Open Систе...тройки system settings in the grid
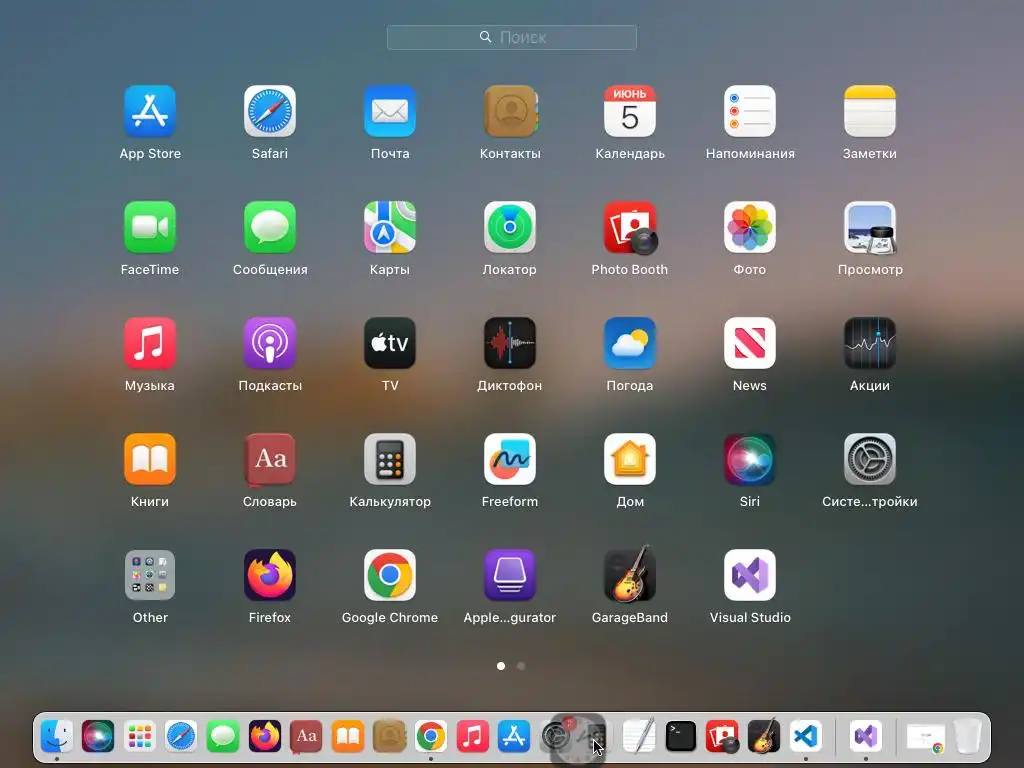1024x768 pixels. tap(870, 459)
